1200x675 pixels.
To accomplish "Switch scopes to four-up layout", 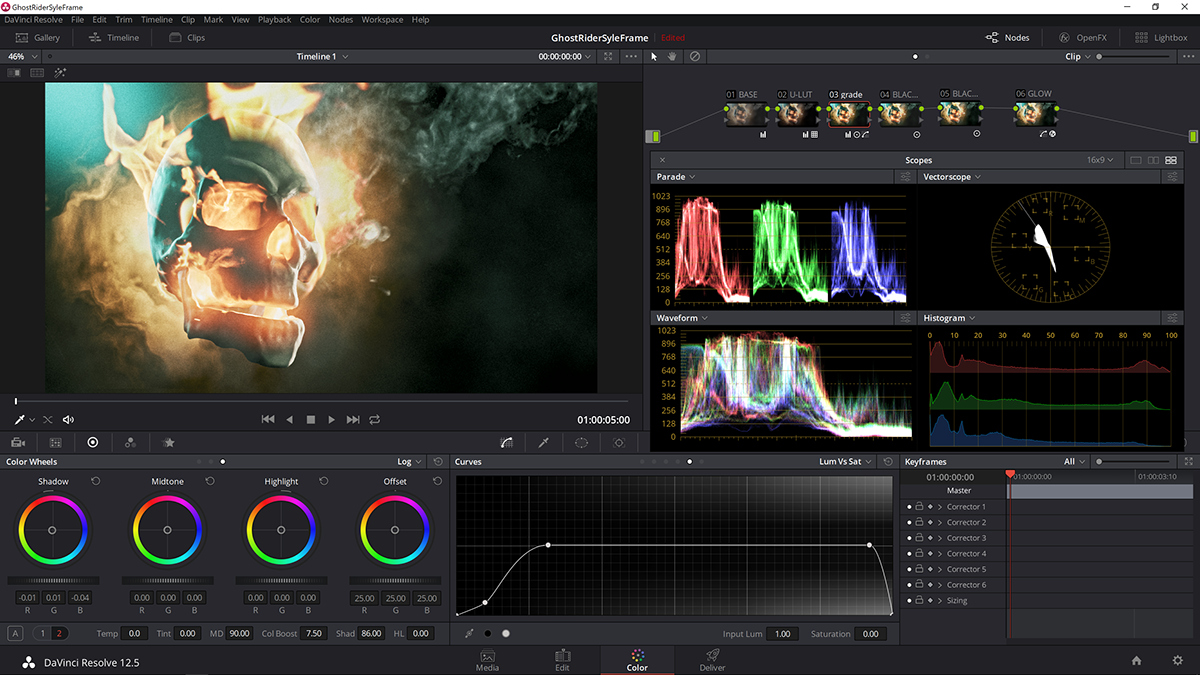I will [1171, 160].
